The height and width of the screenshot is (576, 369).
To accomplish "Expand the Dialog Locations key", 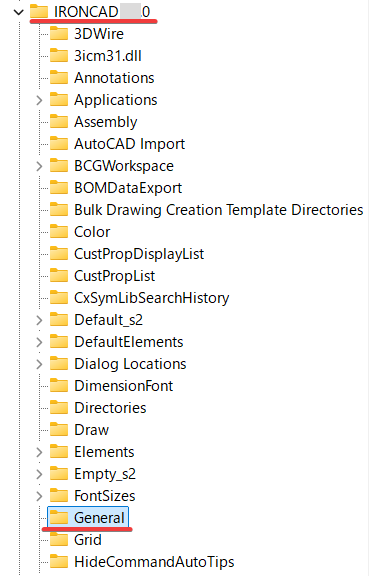I will point(39,364).
